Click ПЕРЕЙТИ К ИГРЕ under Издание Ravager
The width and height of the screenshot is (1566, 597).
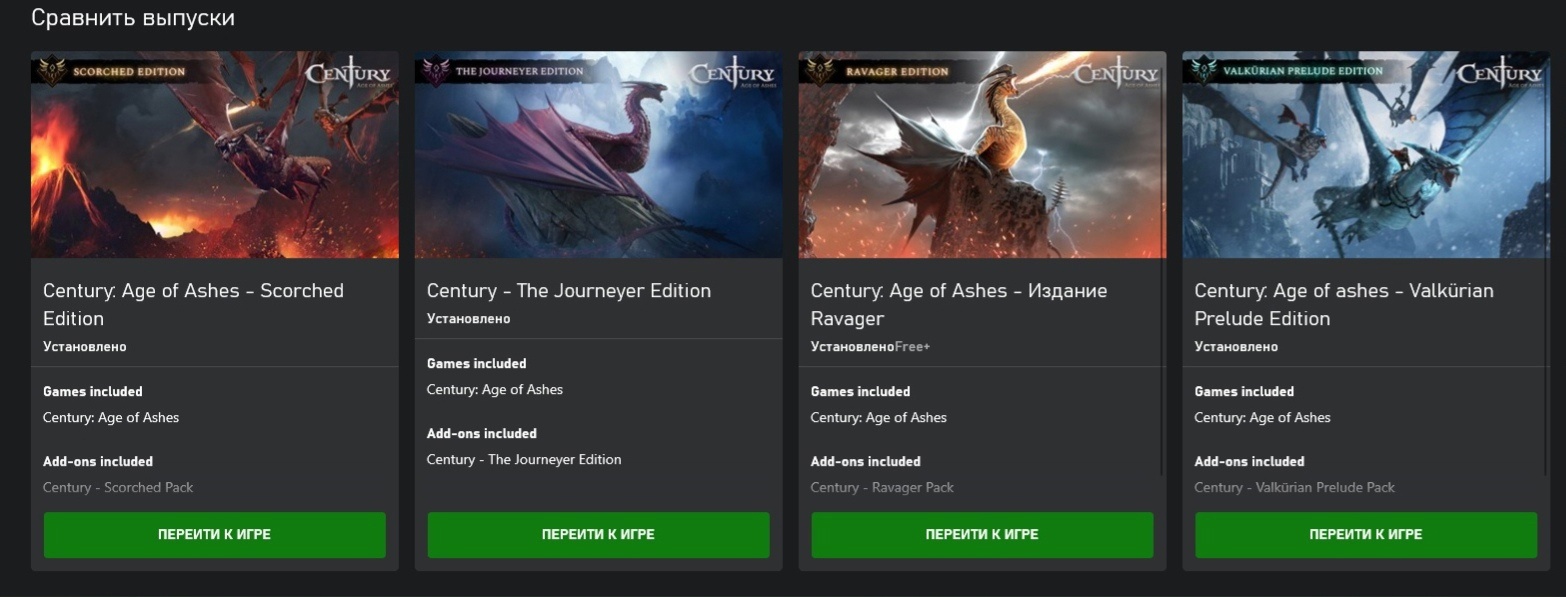pyautogui.click(x=983, y=535)
